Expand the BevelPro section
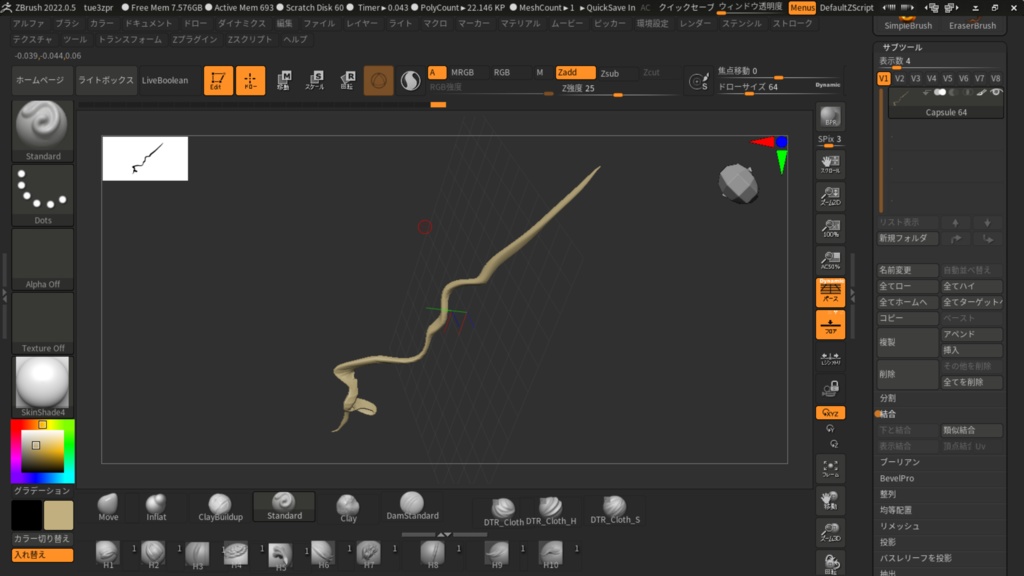The image size is (1024, 576). [x=897, y=478]
